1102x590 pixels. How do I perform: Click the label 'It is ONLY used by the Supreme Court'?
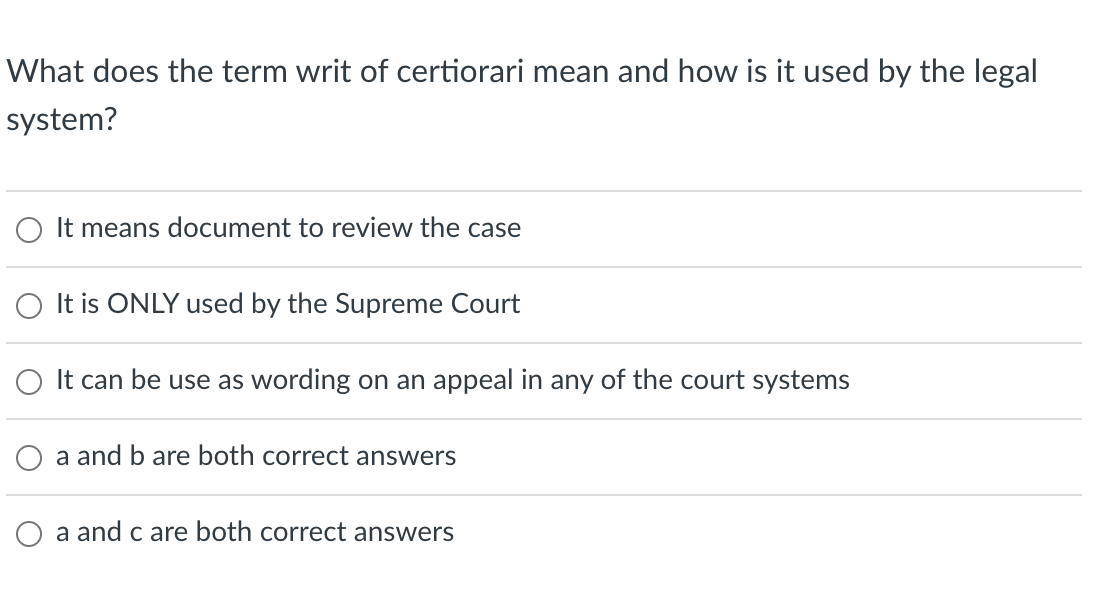tap(288, 304)
